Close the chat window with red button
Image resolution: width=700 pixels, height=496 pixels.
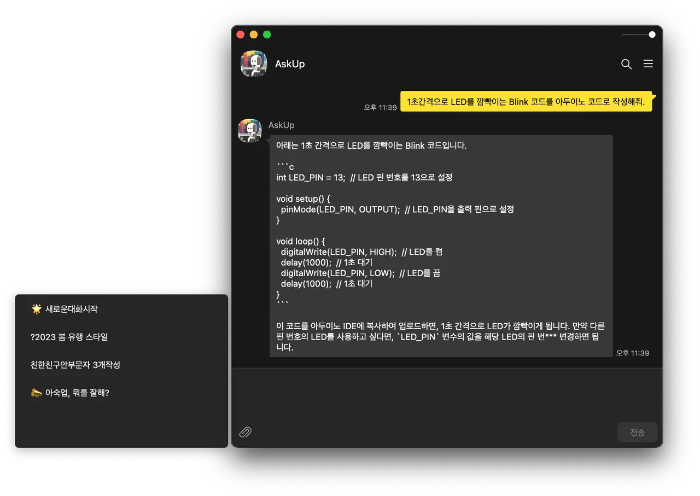pyautogui.click(x=240, y=35)
